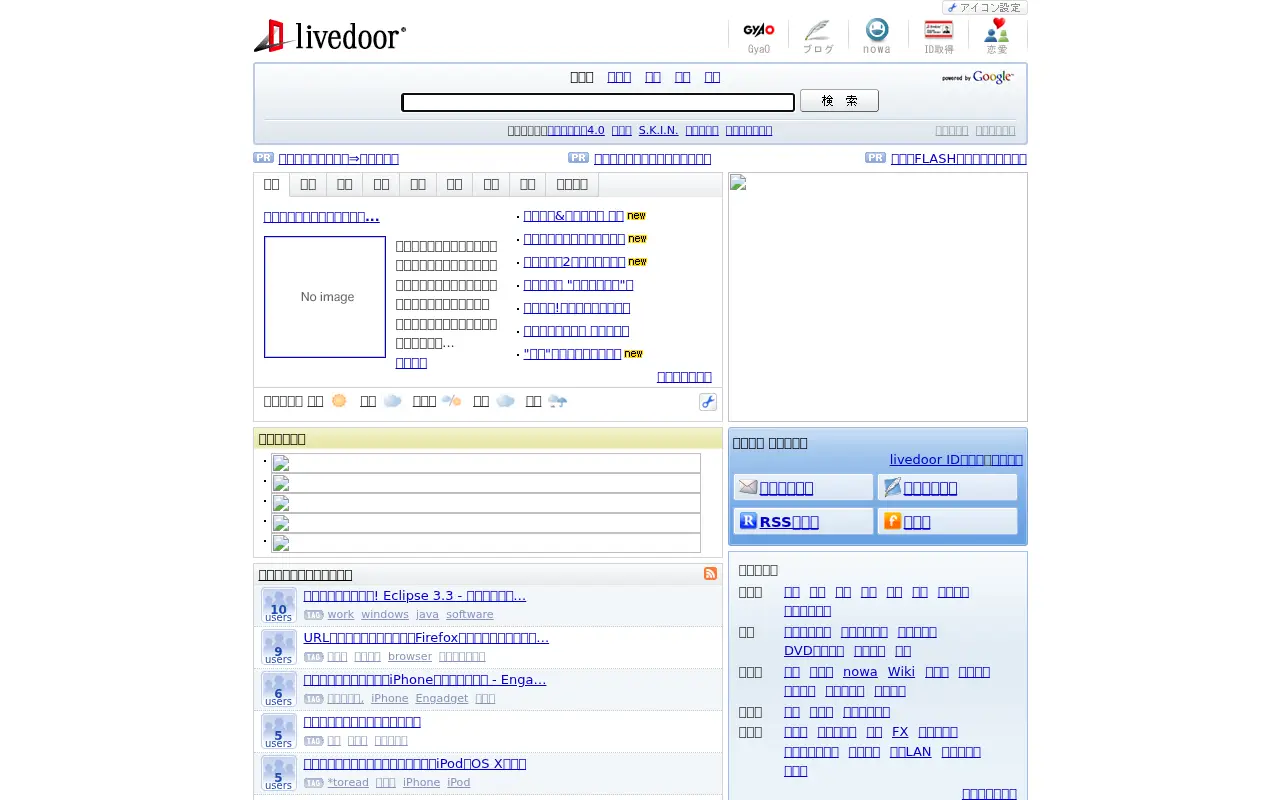Click the livedoor logo
The height and width of the screenshot is (800, 1280).
point(330,36)
